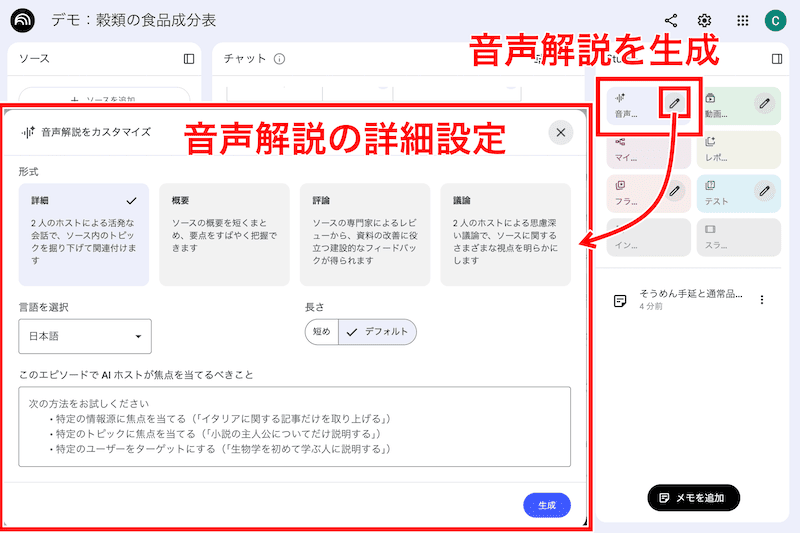Edit the テスト tile with pencil icon
800x533 pixels.
click(765, 189)
